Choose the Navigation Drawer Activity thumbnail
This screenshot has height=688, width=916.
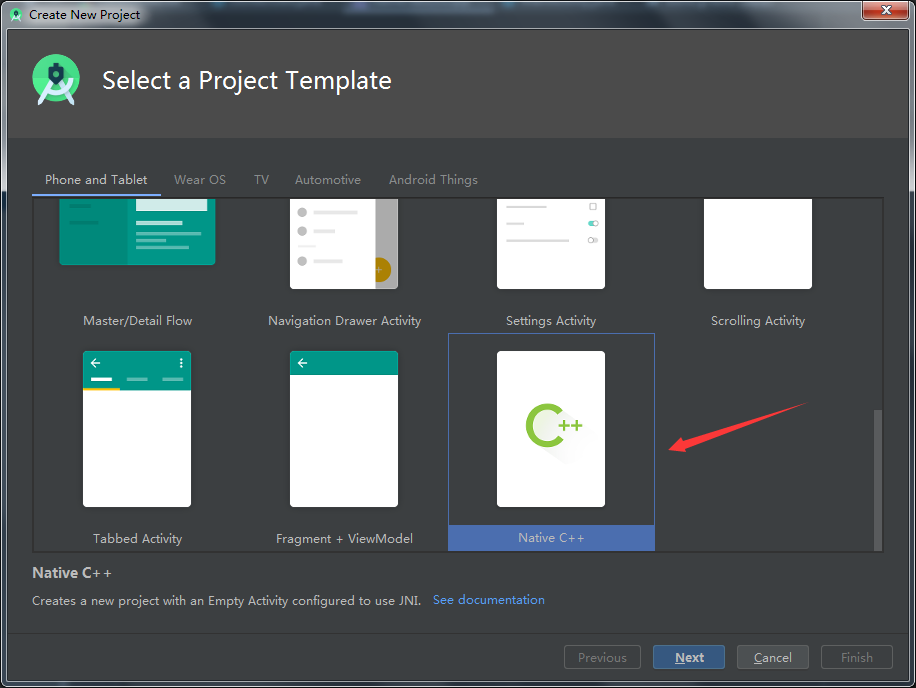pos(344,244)
